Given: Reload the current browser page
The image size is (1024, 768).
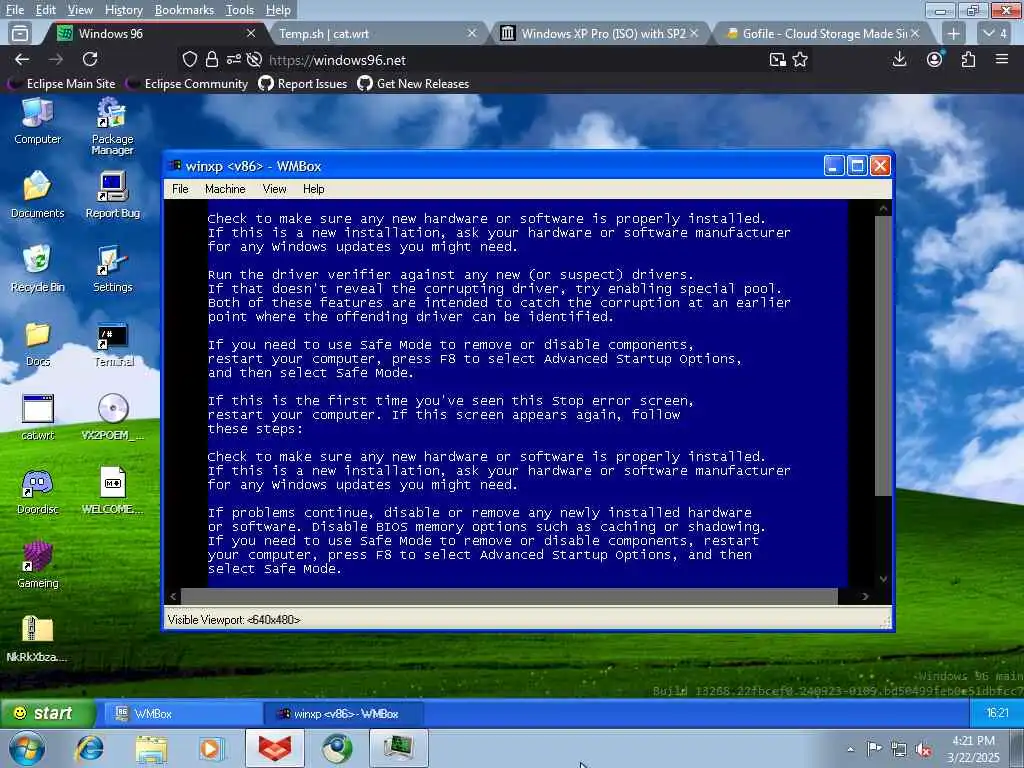Looking at the screenshot, I should click(90, 59).
